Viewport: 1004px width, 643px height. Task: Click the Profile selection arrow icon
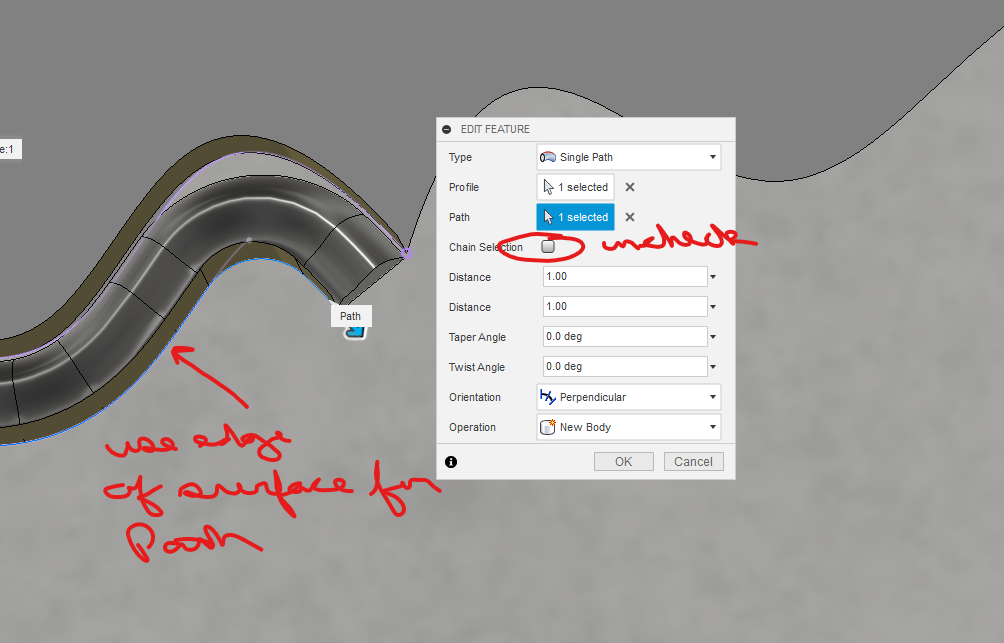(x=550, y=187)
